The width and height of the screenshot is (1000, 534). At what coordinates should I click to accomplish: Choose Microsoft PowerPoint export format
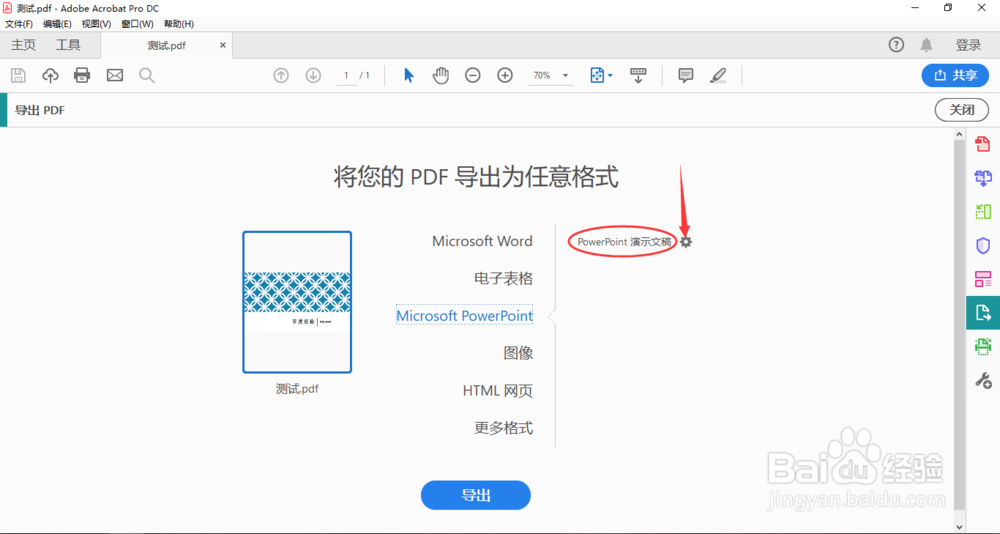pos(464,316)
